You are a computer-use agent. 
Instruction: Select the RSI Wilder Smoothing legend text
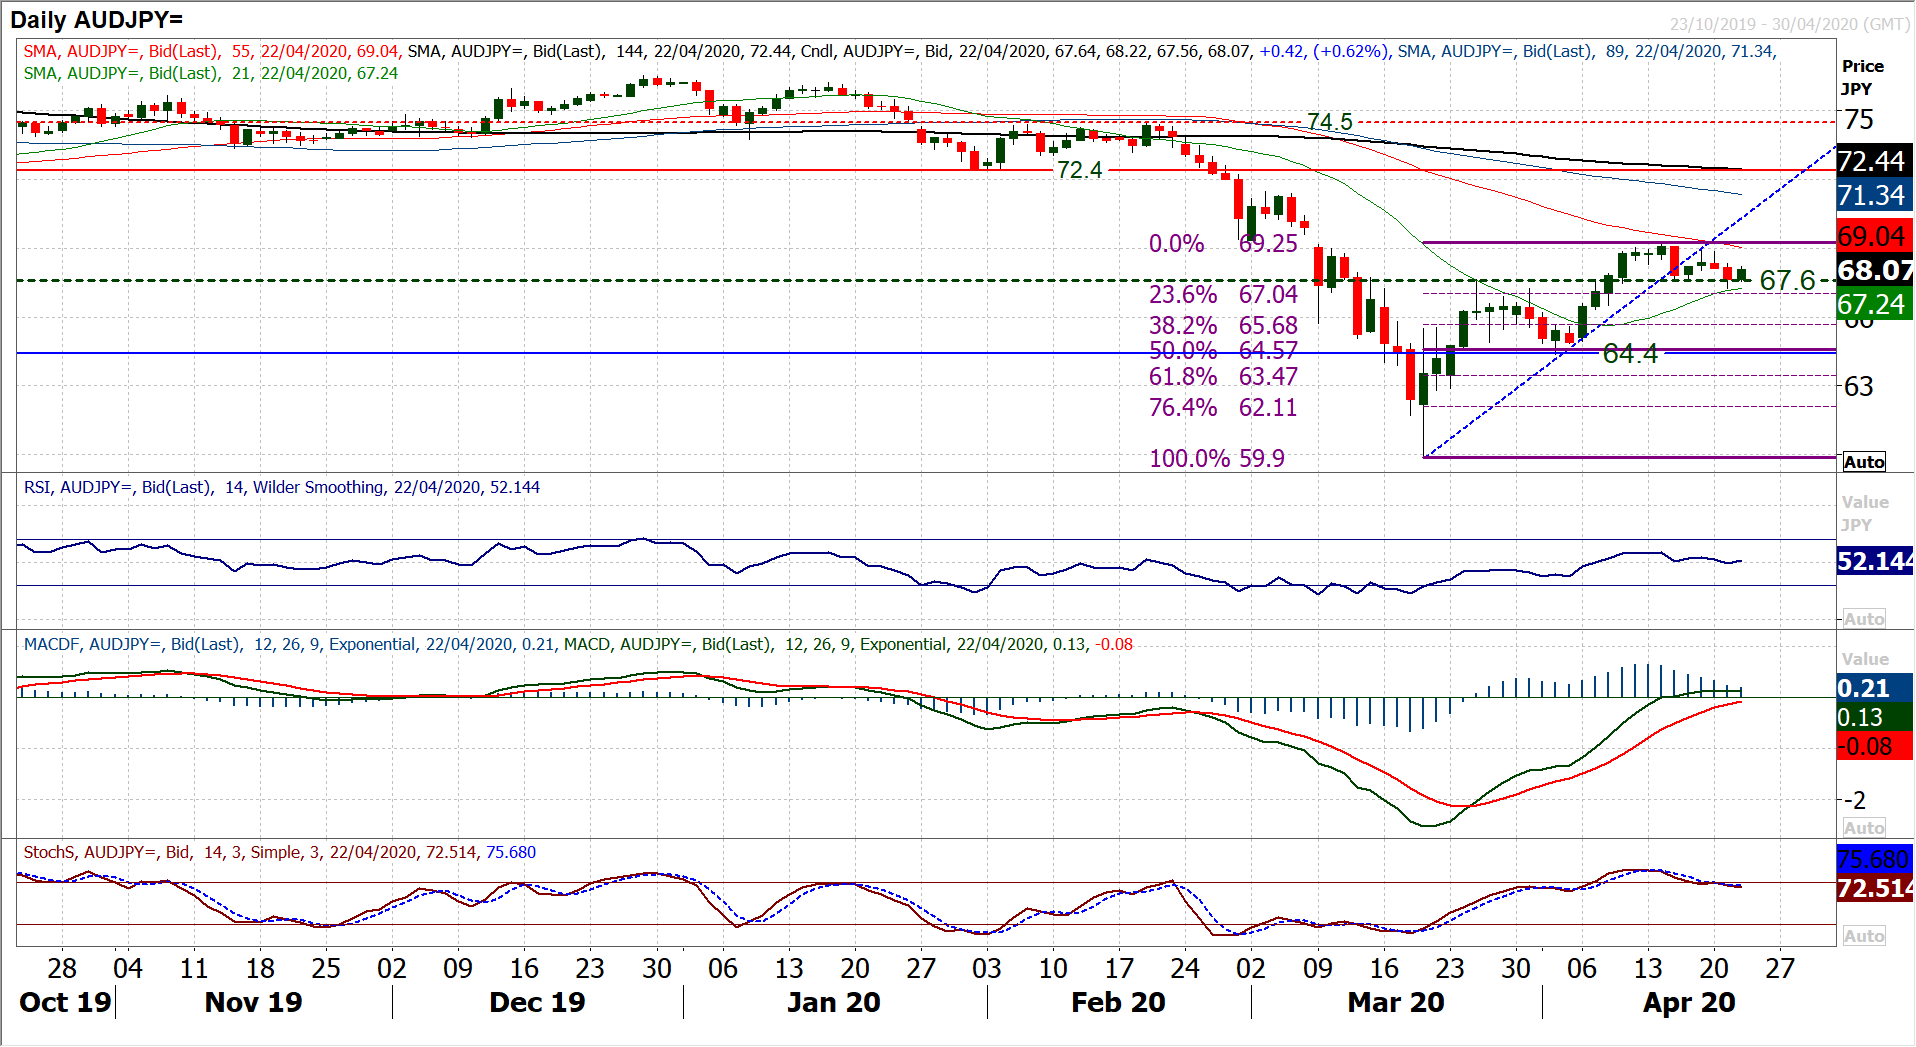pyautogui.click(x=282, y=487)
